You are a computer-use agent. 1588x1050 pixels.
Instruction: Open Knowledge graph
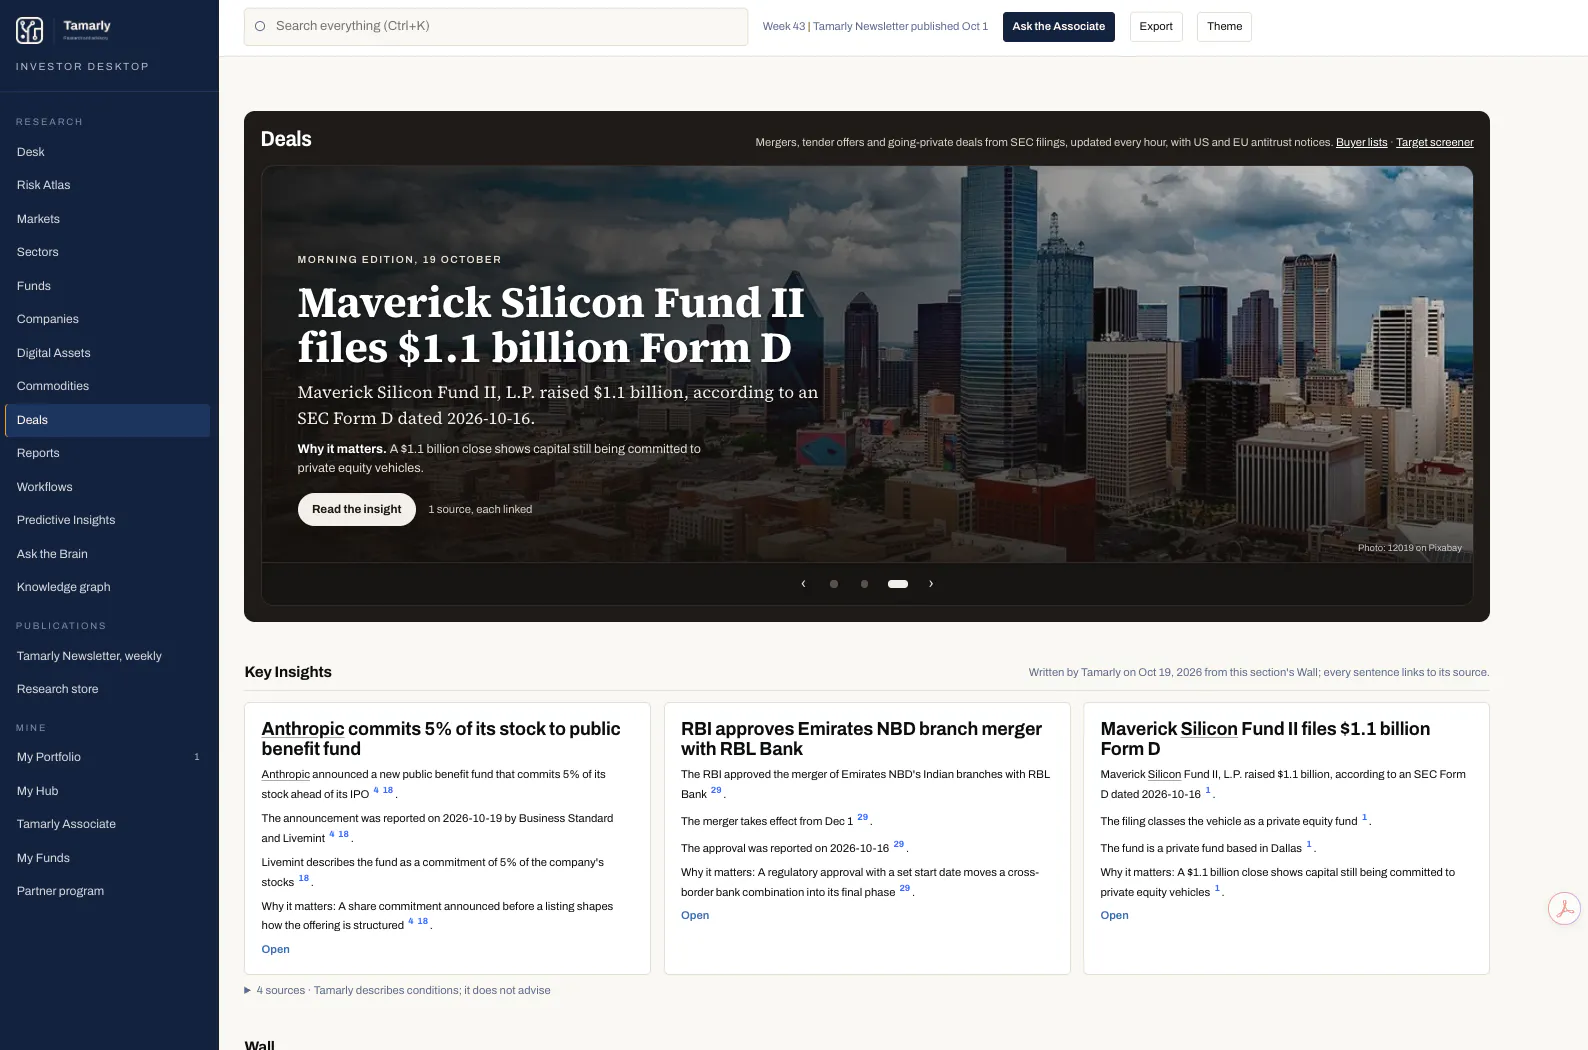point(107,587)
